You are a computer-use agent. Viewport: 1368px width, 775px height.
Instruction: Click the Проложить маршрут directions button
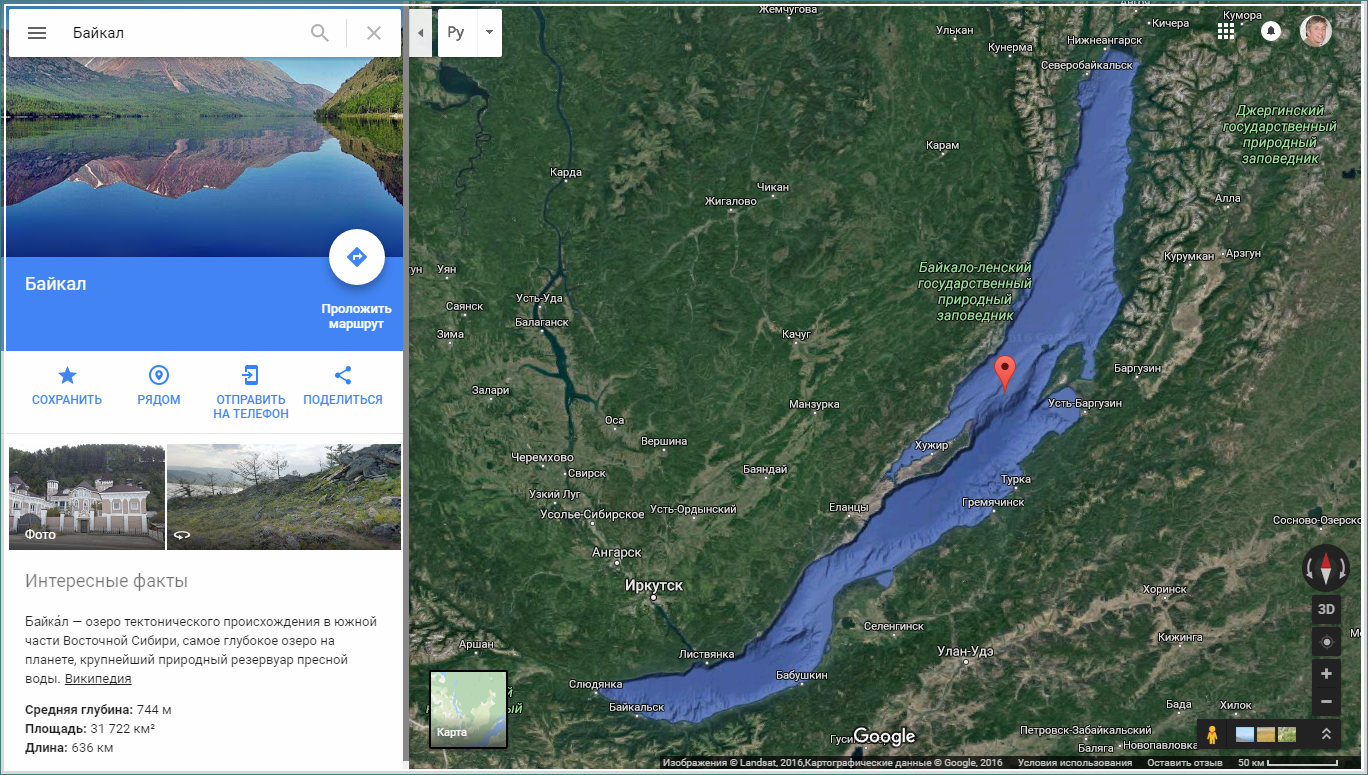357,258
